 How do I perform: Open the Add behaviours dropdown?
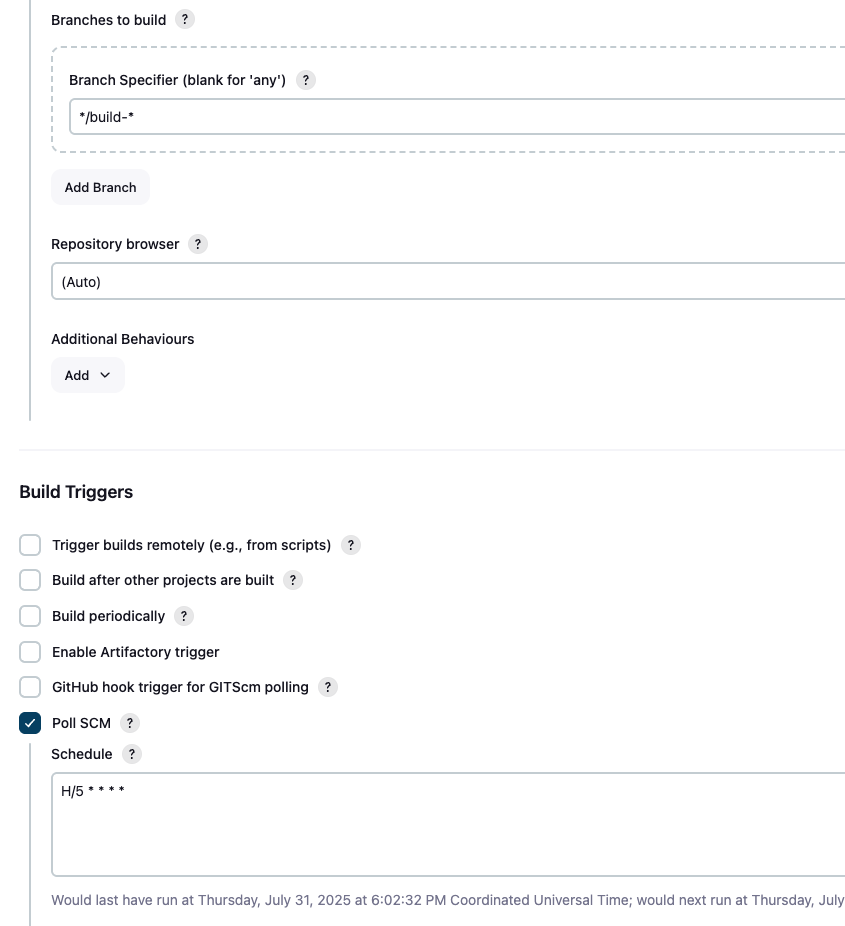point(88,375)
